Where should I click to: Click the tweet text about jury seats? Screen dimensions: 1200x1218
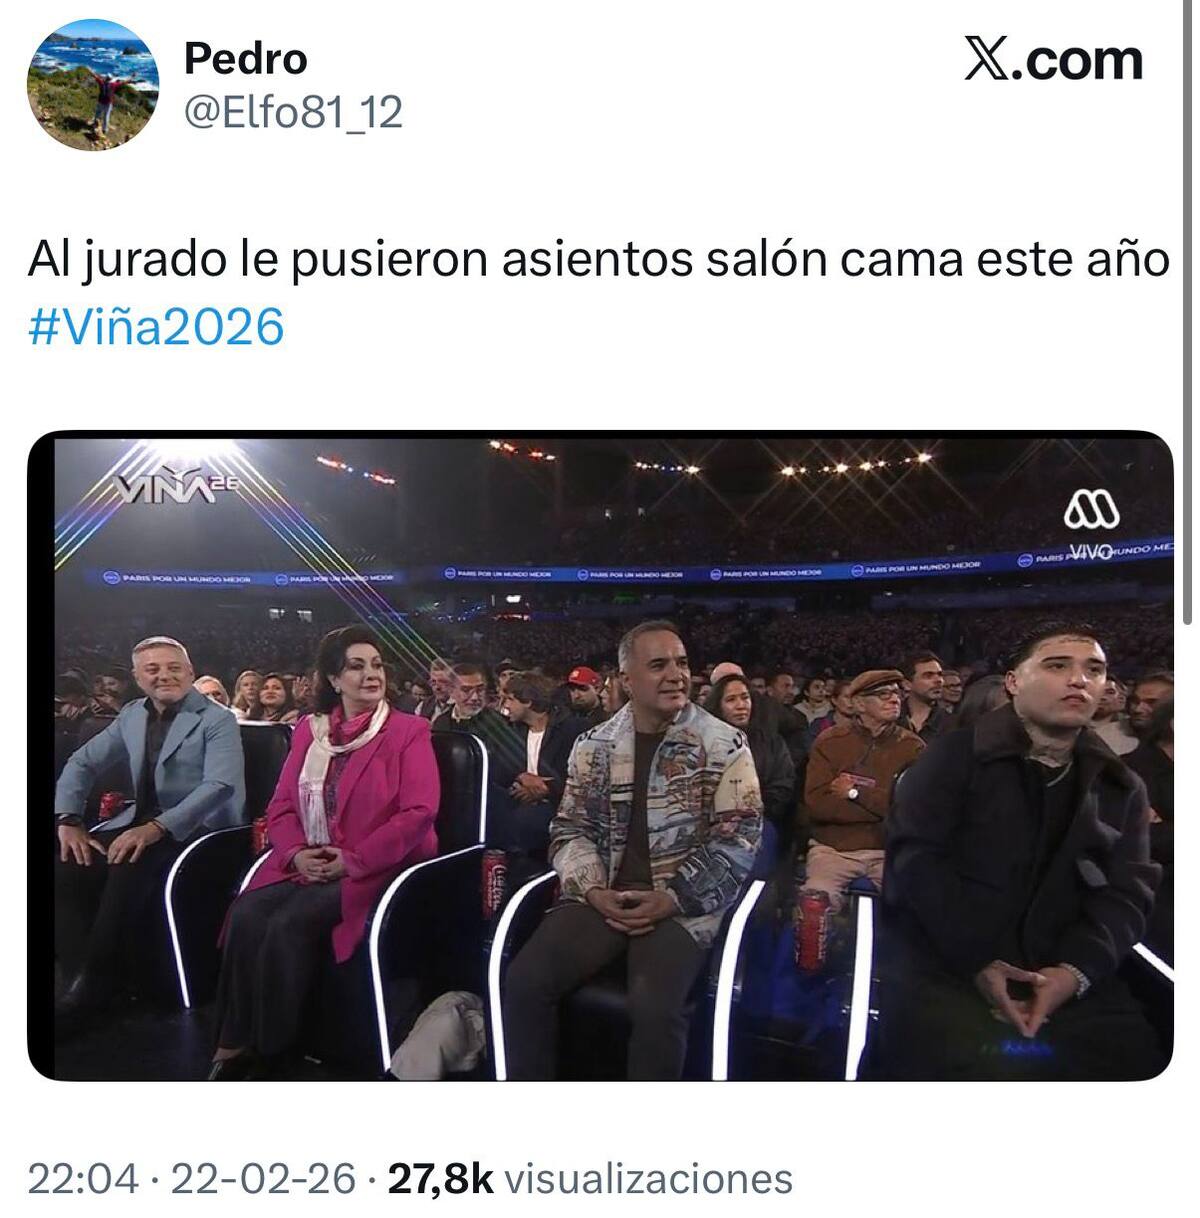click(x=598, y=260)
